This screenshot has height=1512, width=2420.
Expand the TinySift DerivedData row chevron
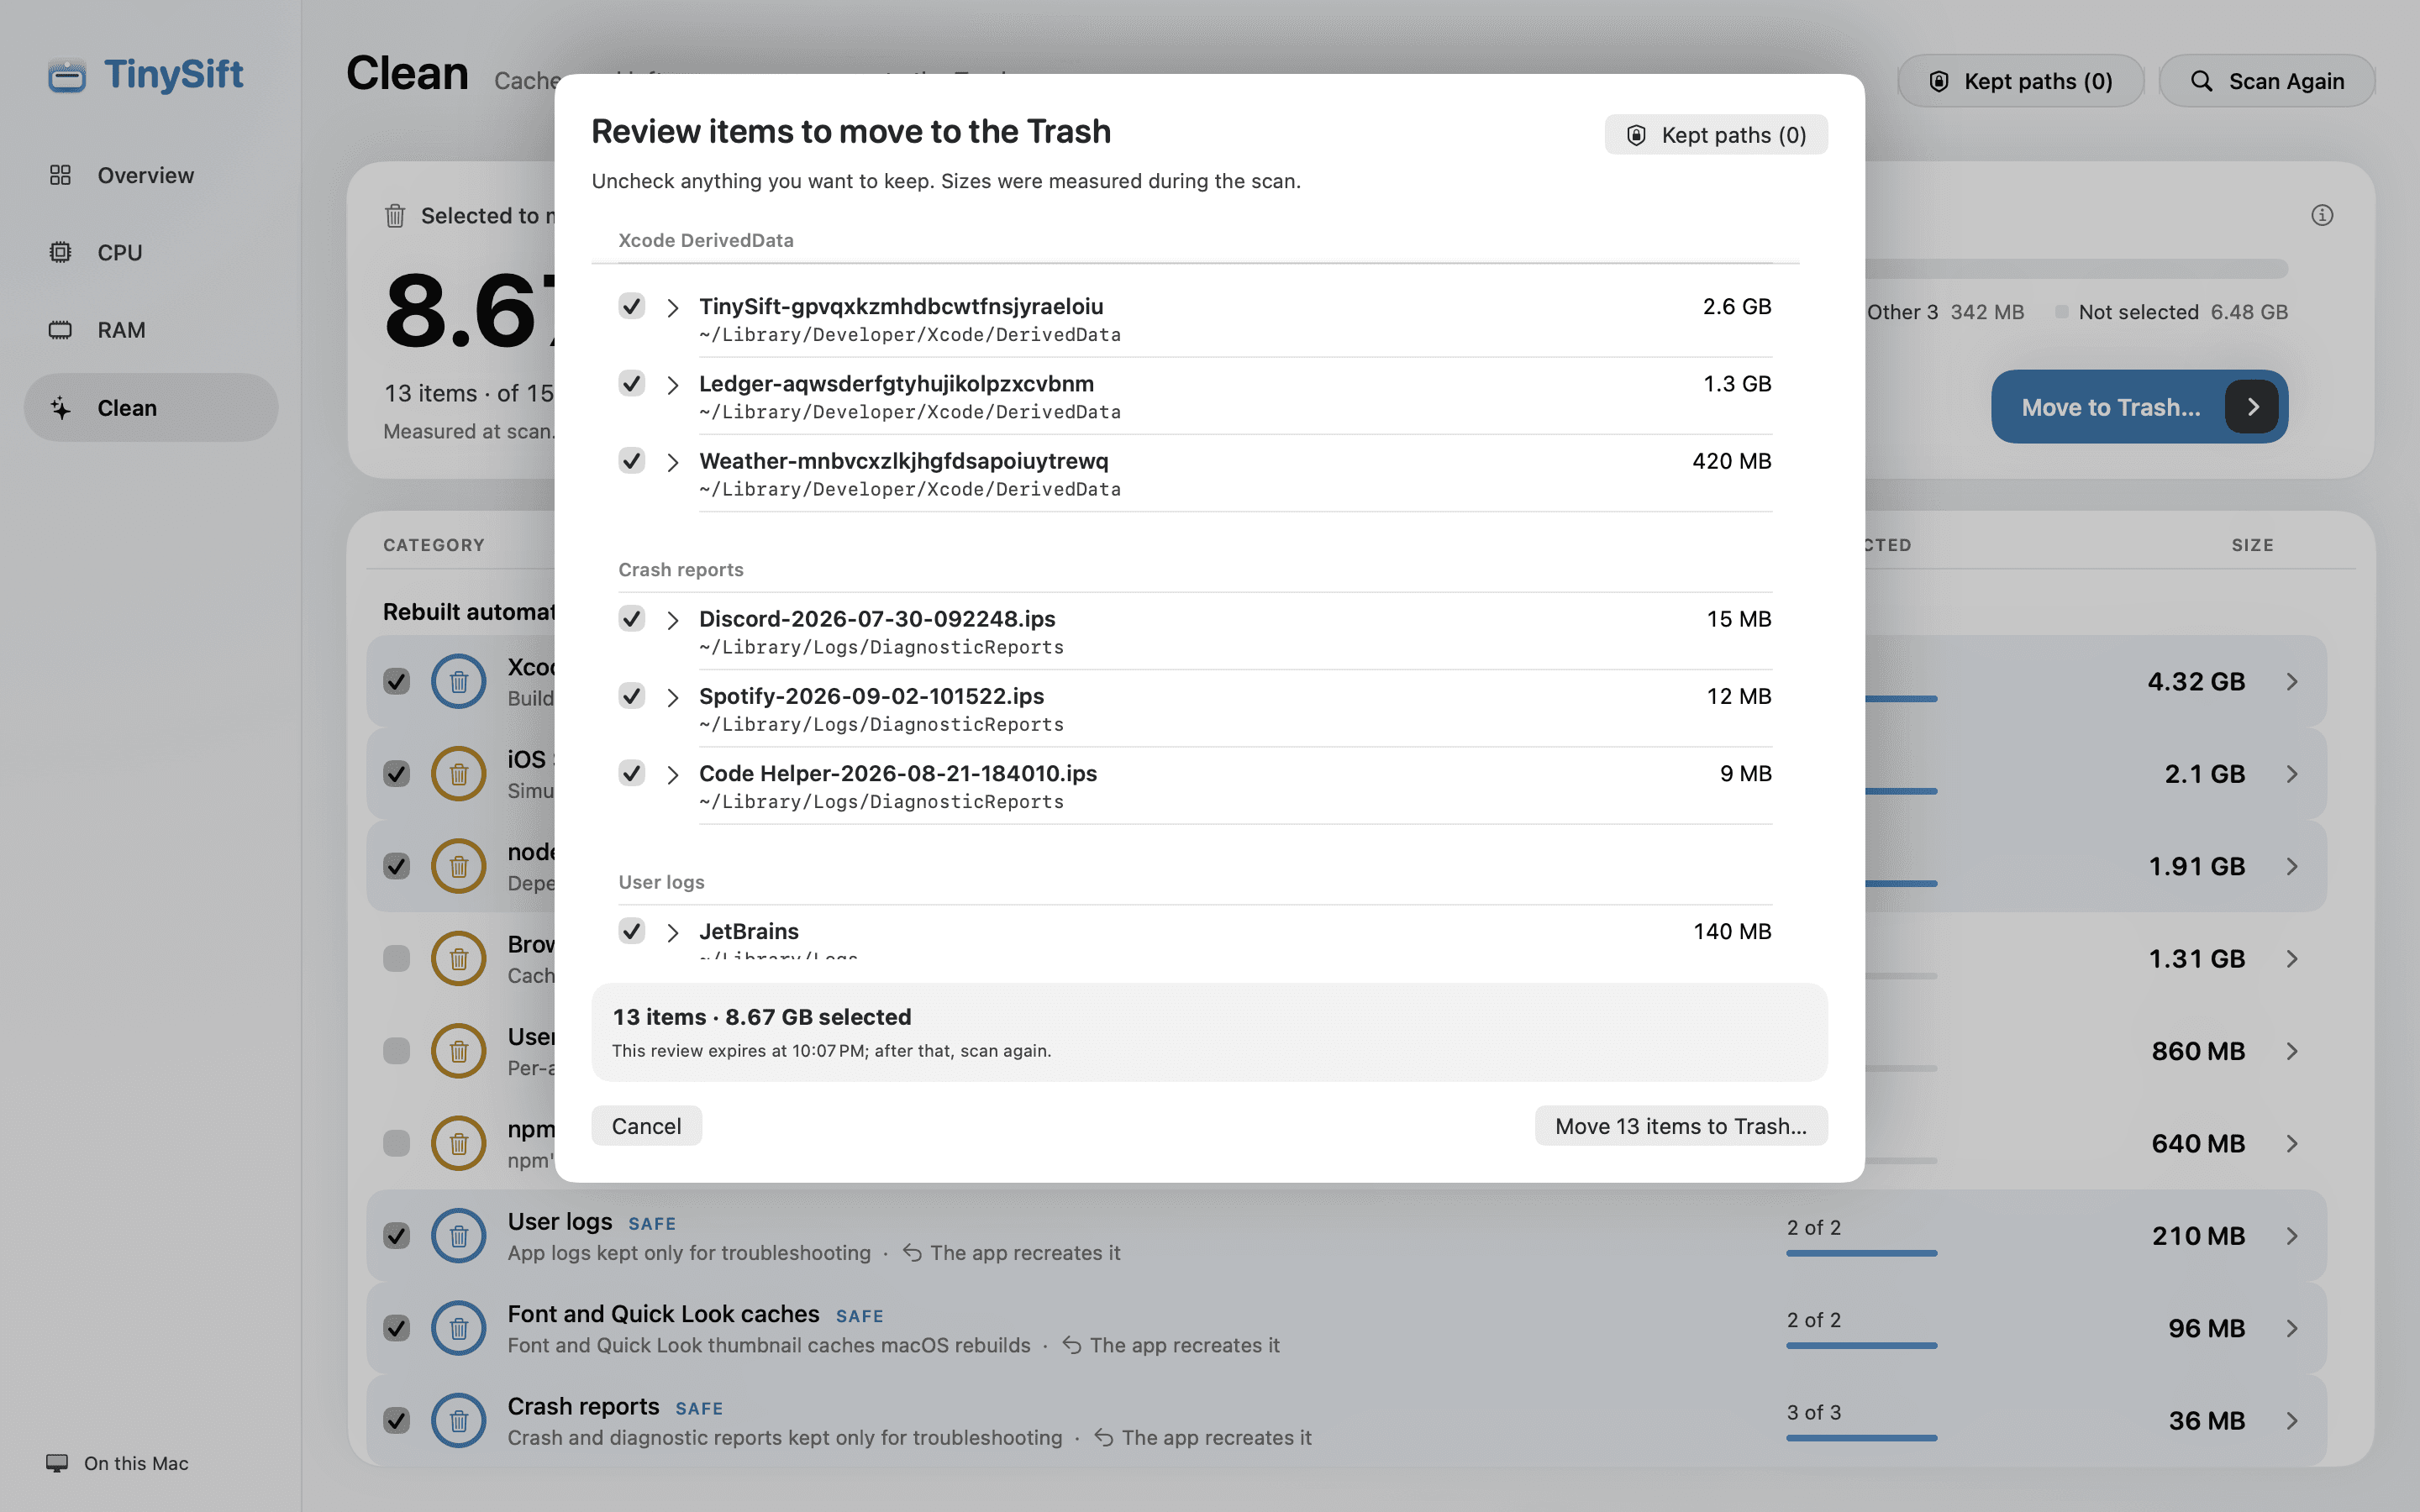click(673, 308)
